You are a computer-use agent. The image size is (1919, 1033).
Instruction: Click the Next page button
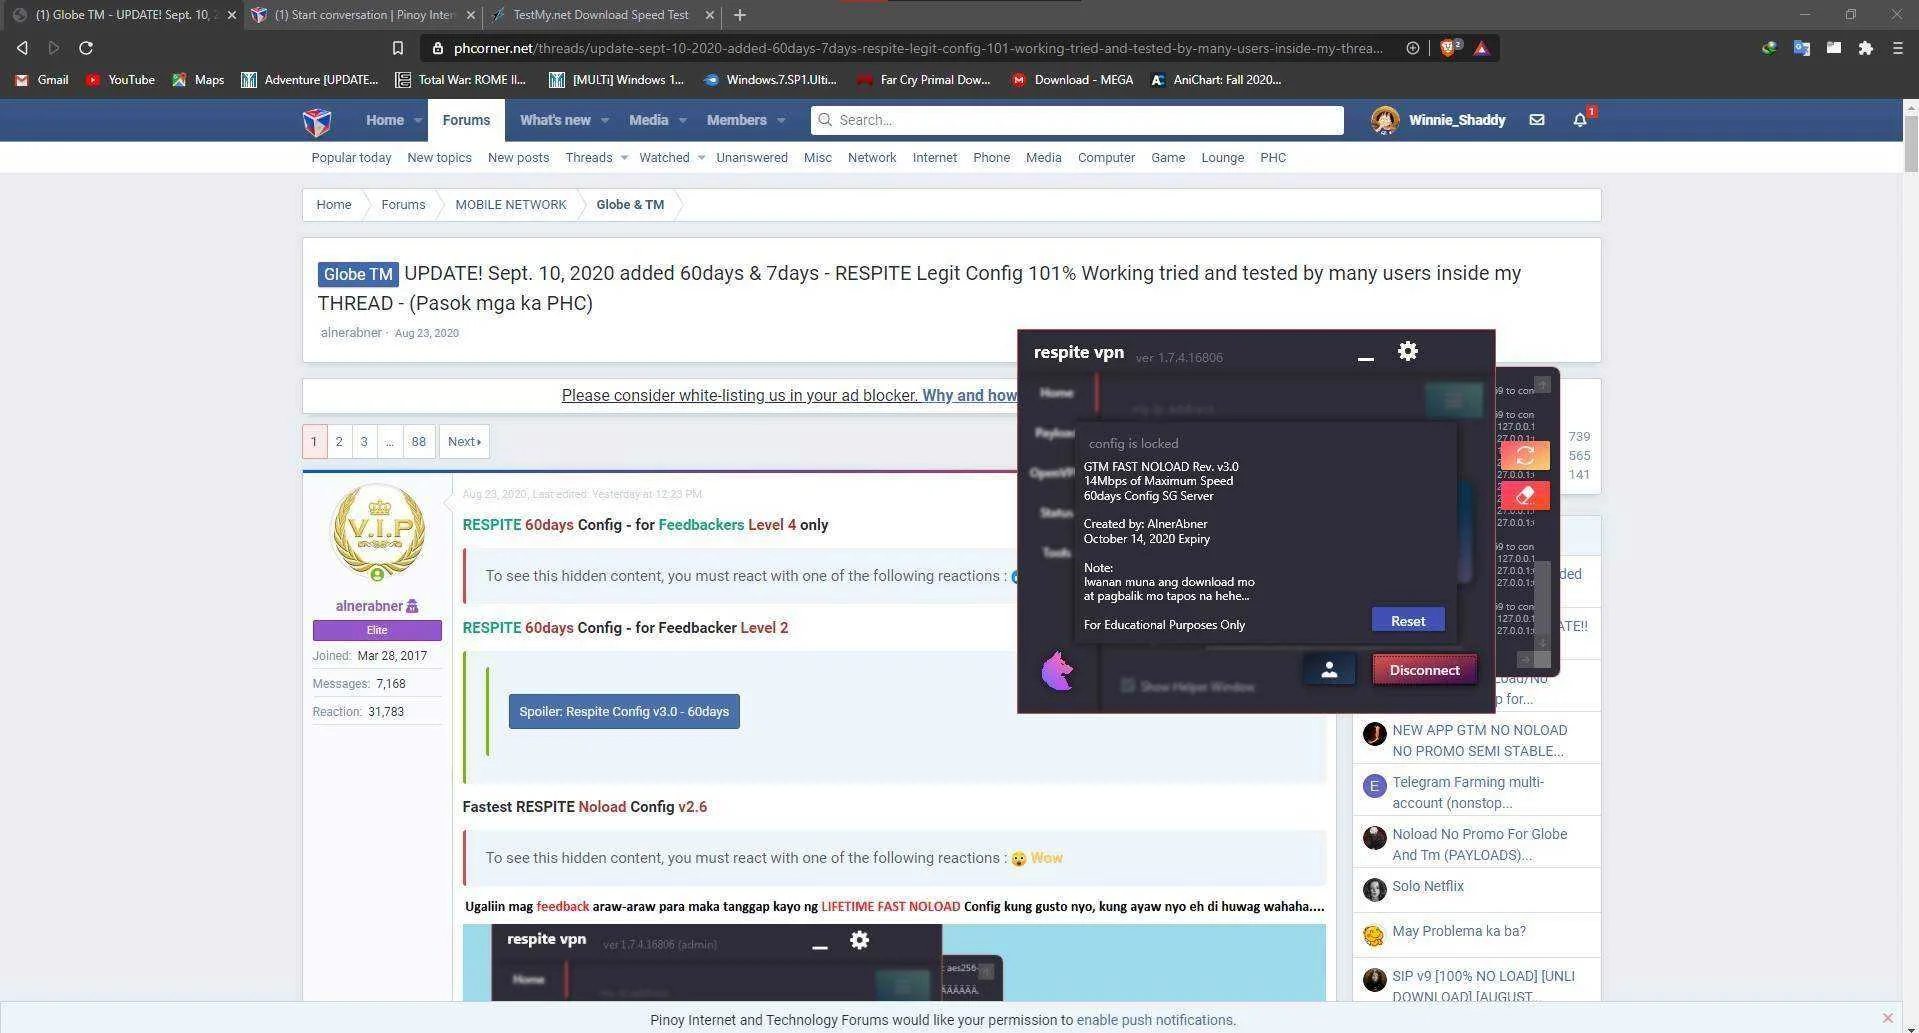pyautogui.click(x=464, y=442)
